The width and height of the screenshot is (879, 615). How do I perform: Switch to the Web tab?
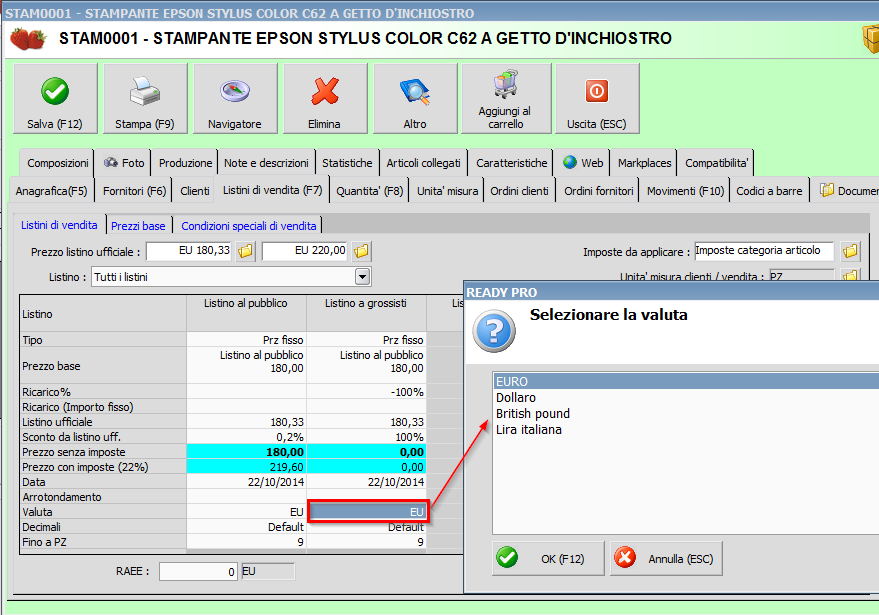click(x=583, y=163)
